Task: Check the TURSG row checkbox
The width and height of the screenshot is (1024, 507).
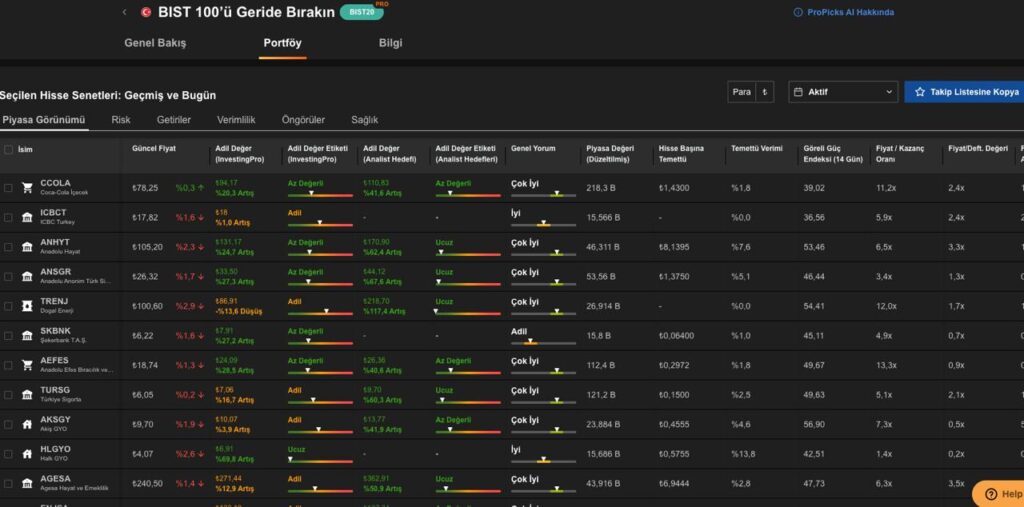Action: click(x=8, y=395)
